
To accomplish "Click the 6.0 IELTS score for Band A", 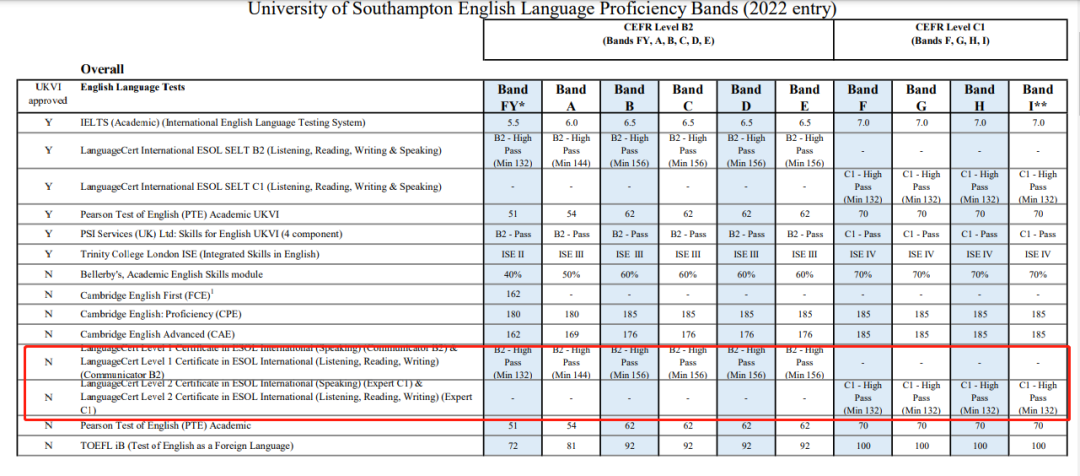I will (x=571, y=122).
